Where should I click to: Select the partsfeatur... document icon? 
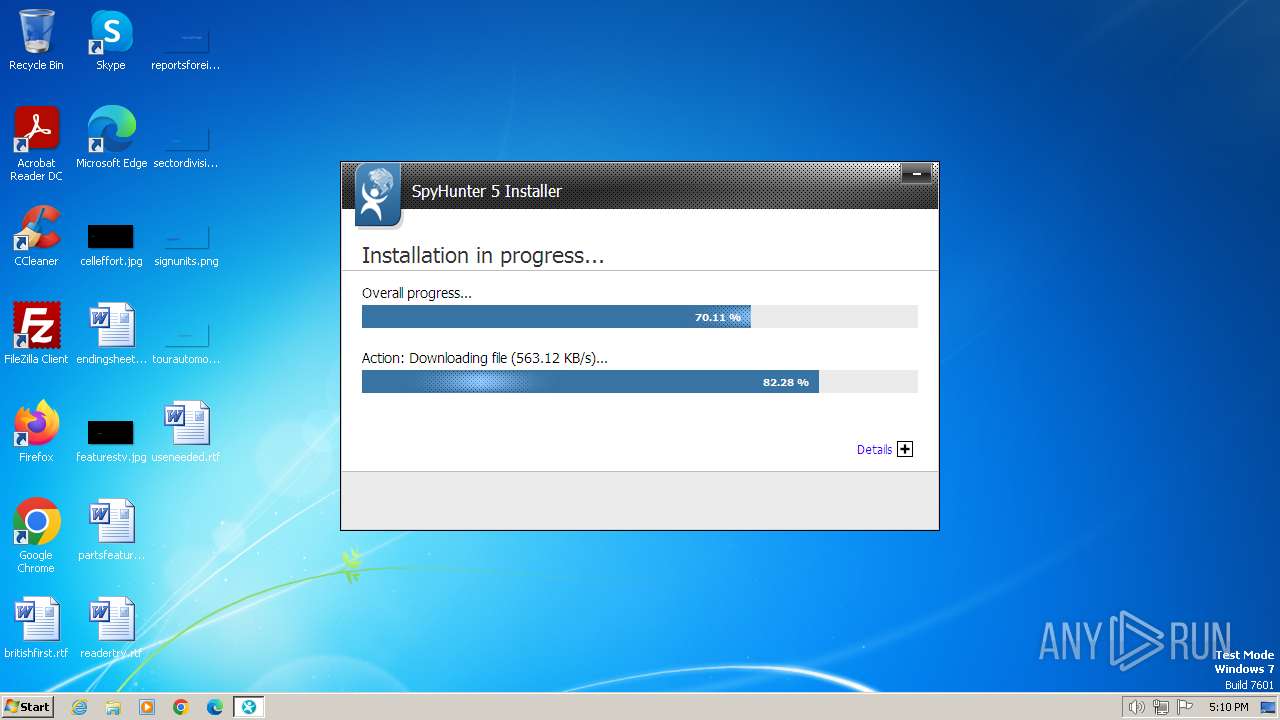point(111,530)
